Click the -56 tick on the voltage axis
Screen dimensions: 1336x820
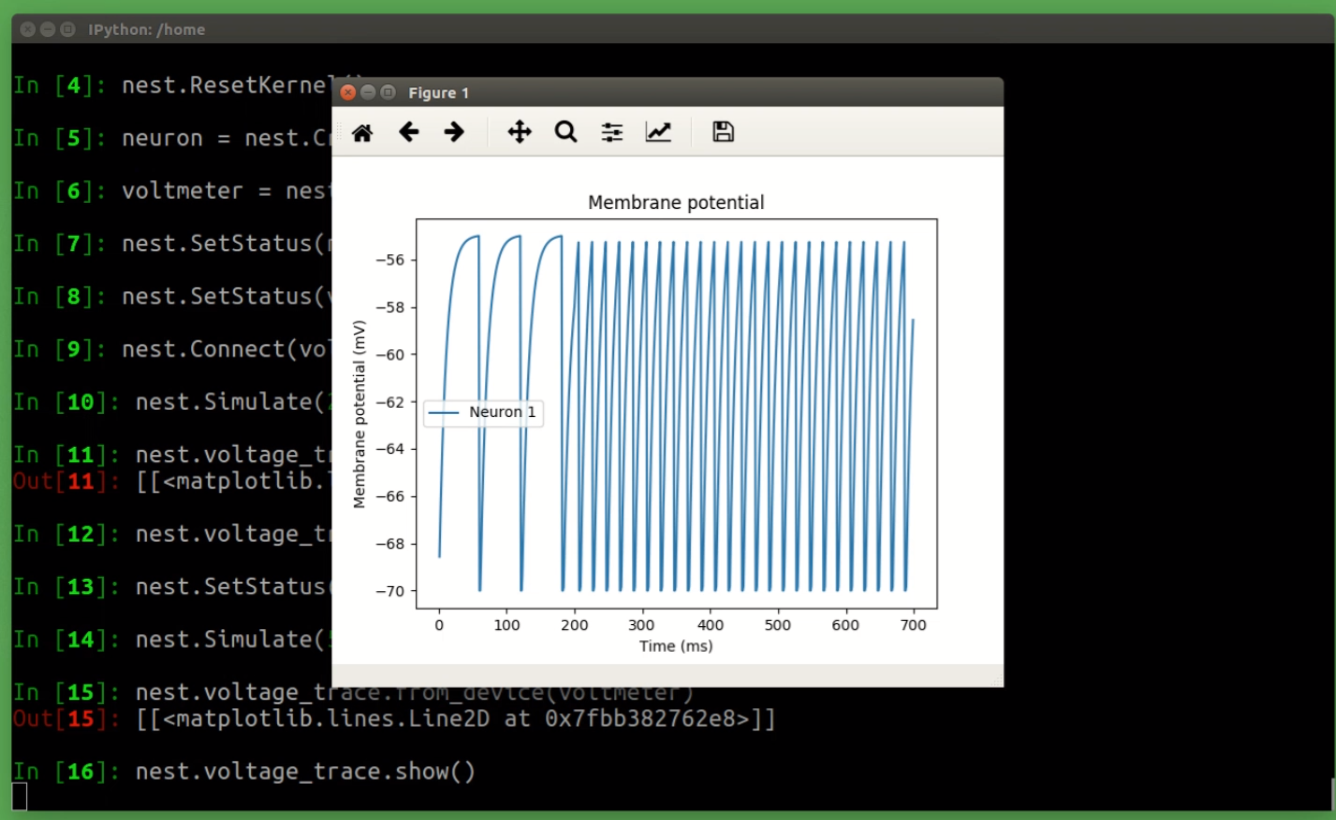click(x=391, y=260)
